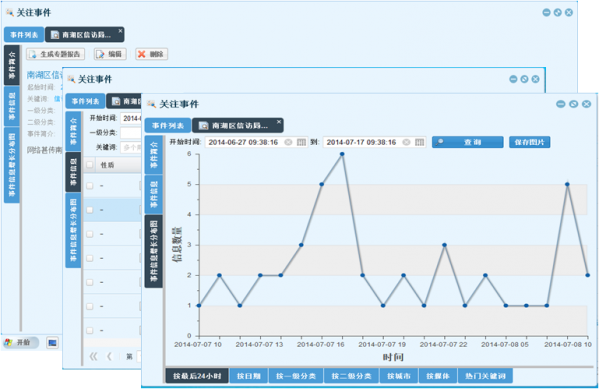Select the 按城市 chart view

pyautogui.click(x=399, y=376)
